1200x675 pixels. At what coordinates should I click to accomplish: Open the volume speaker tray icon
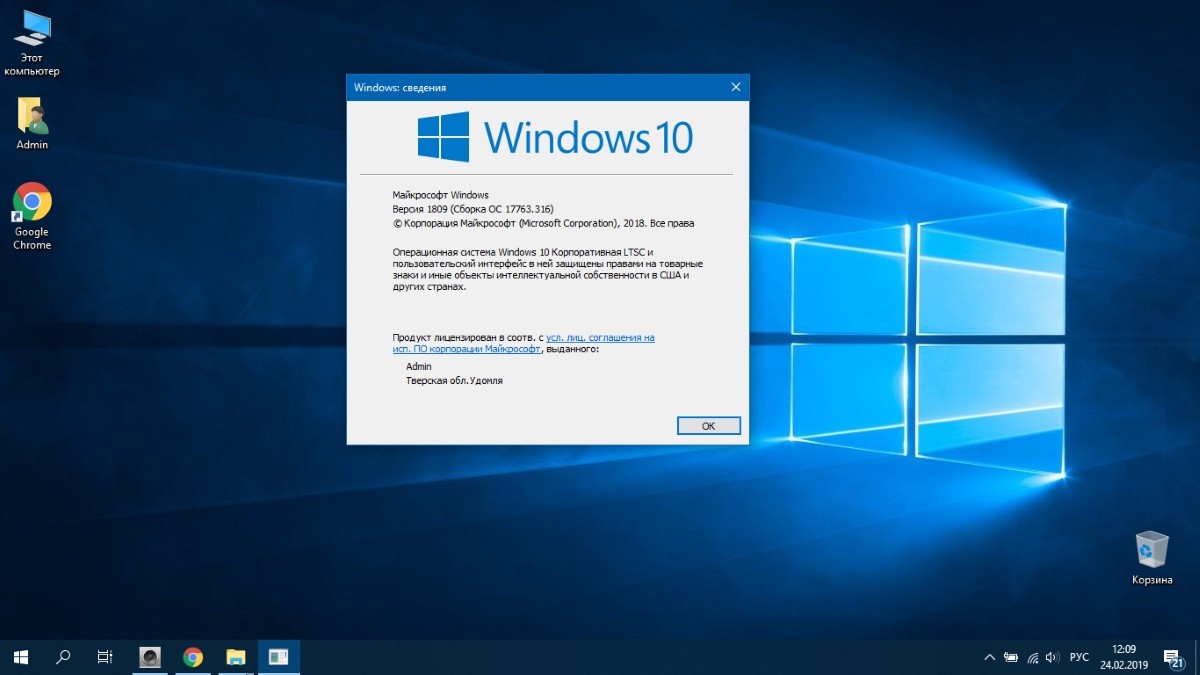(1054, 658)
